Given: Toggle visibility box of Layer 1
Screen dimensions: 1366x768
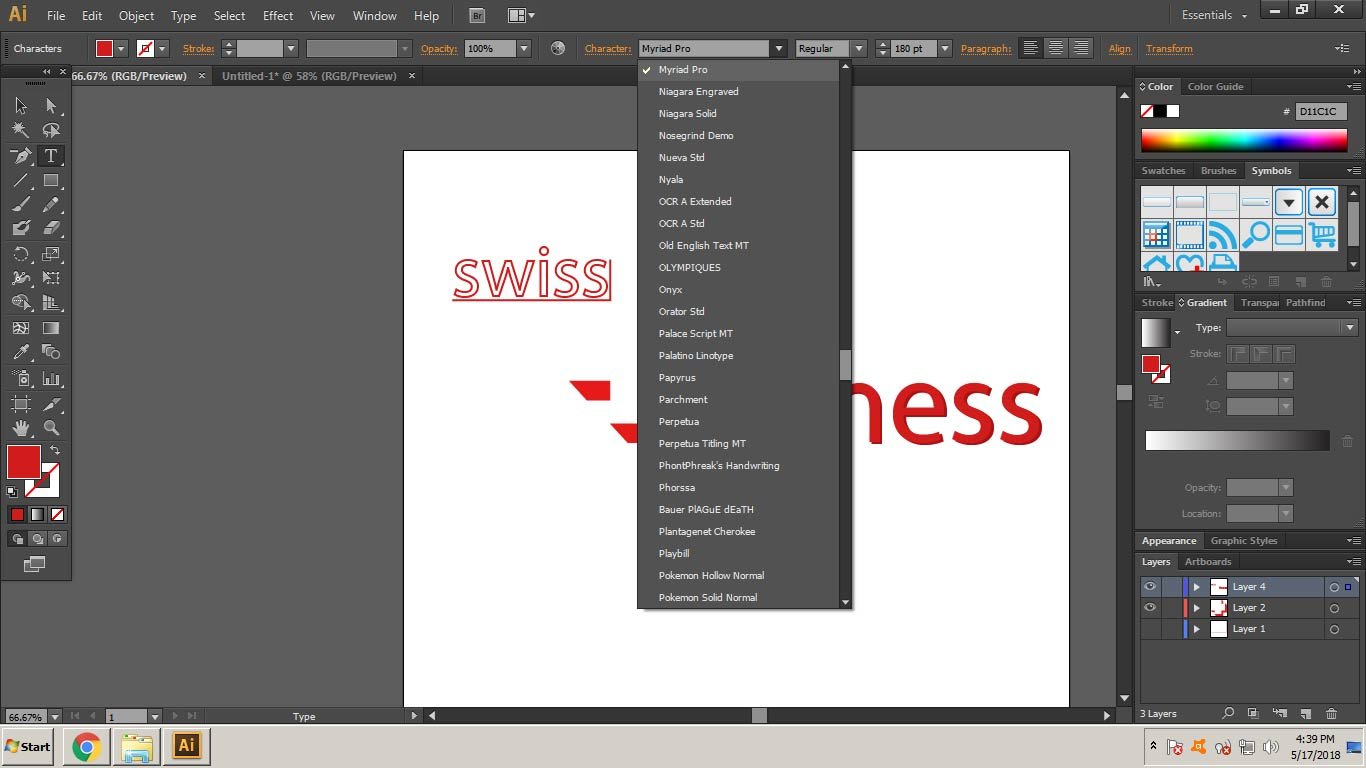Looking at the screenshot, I should point(1150,629).
